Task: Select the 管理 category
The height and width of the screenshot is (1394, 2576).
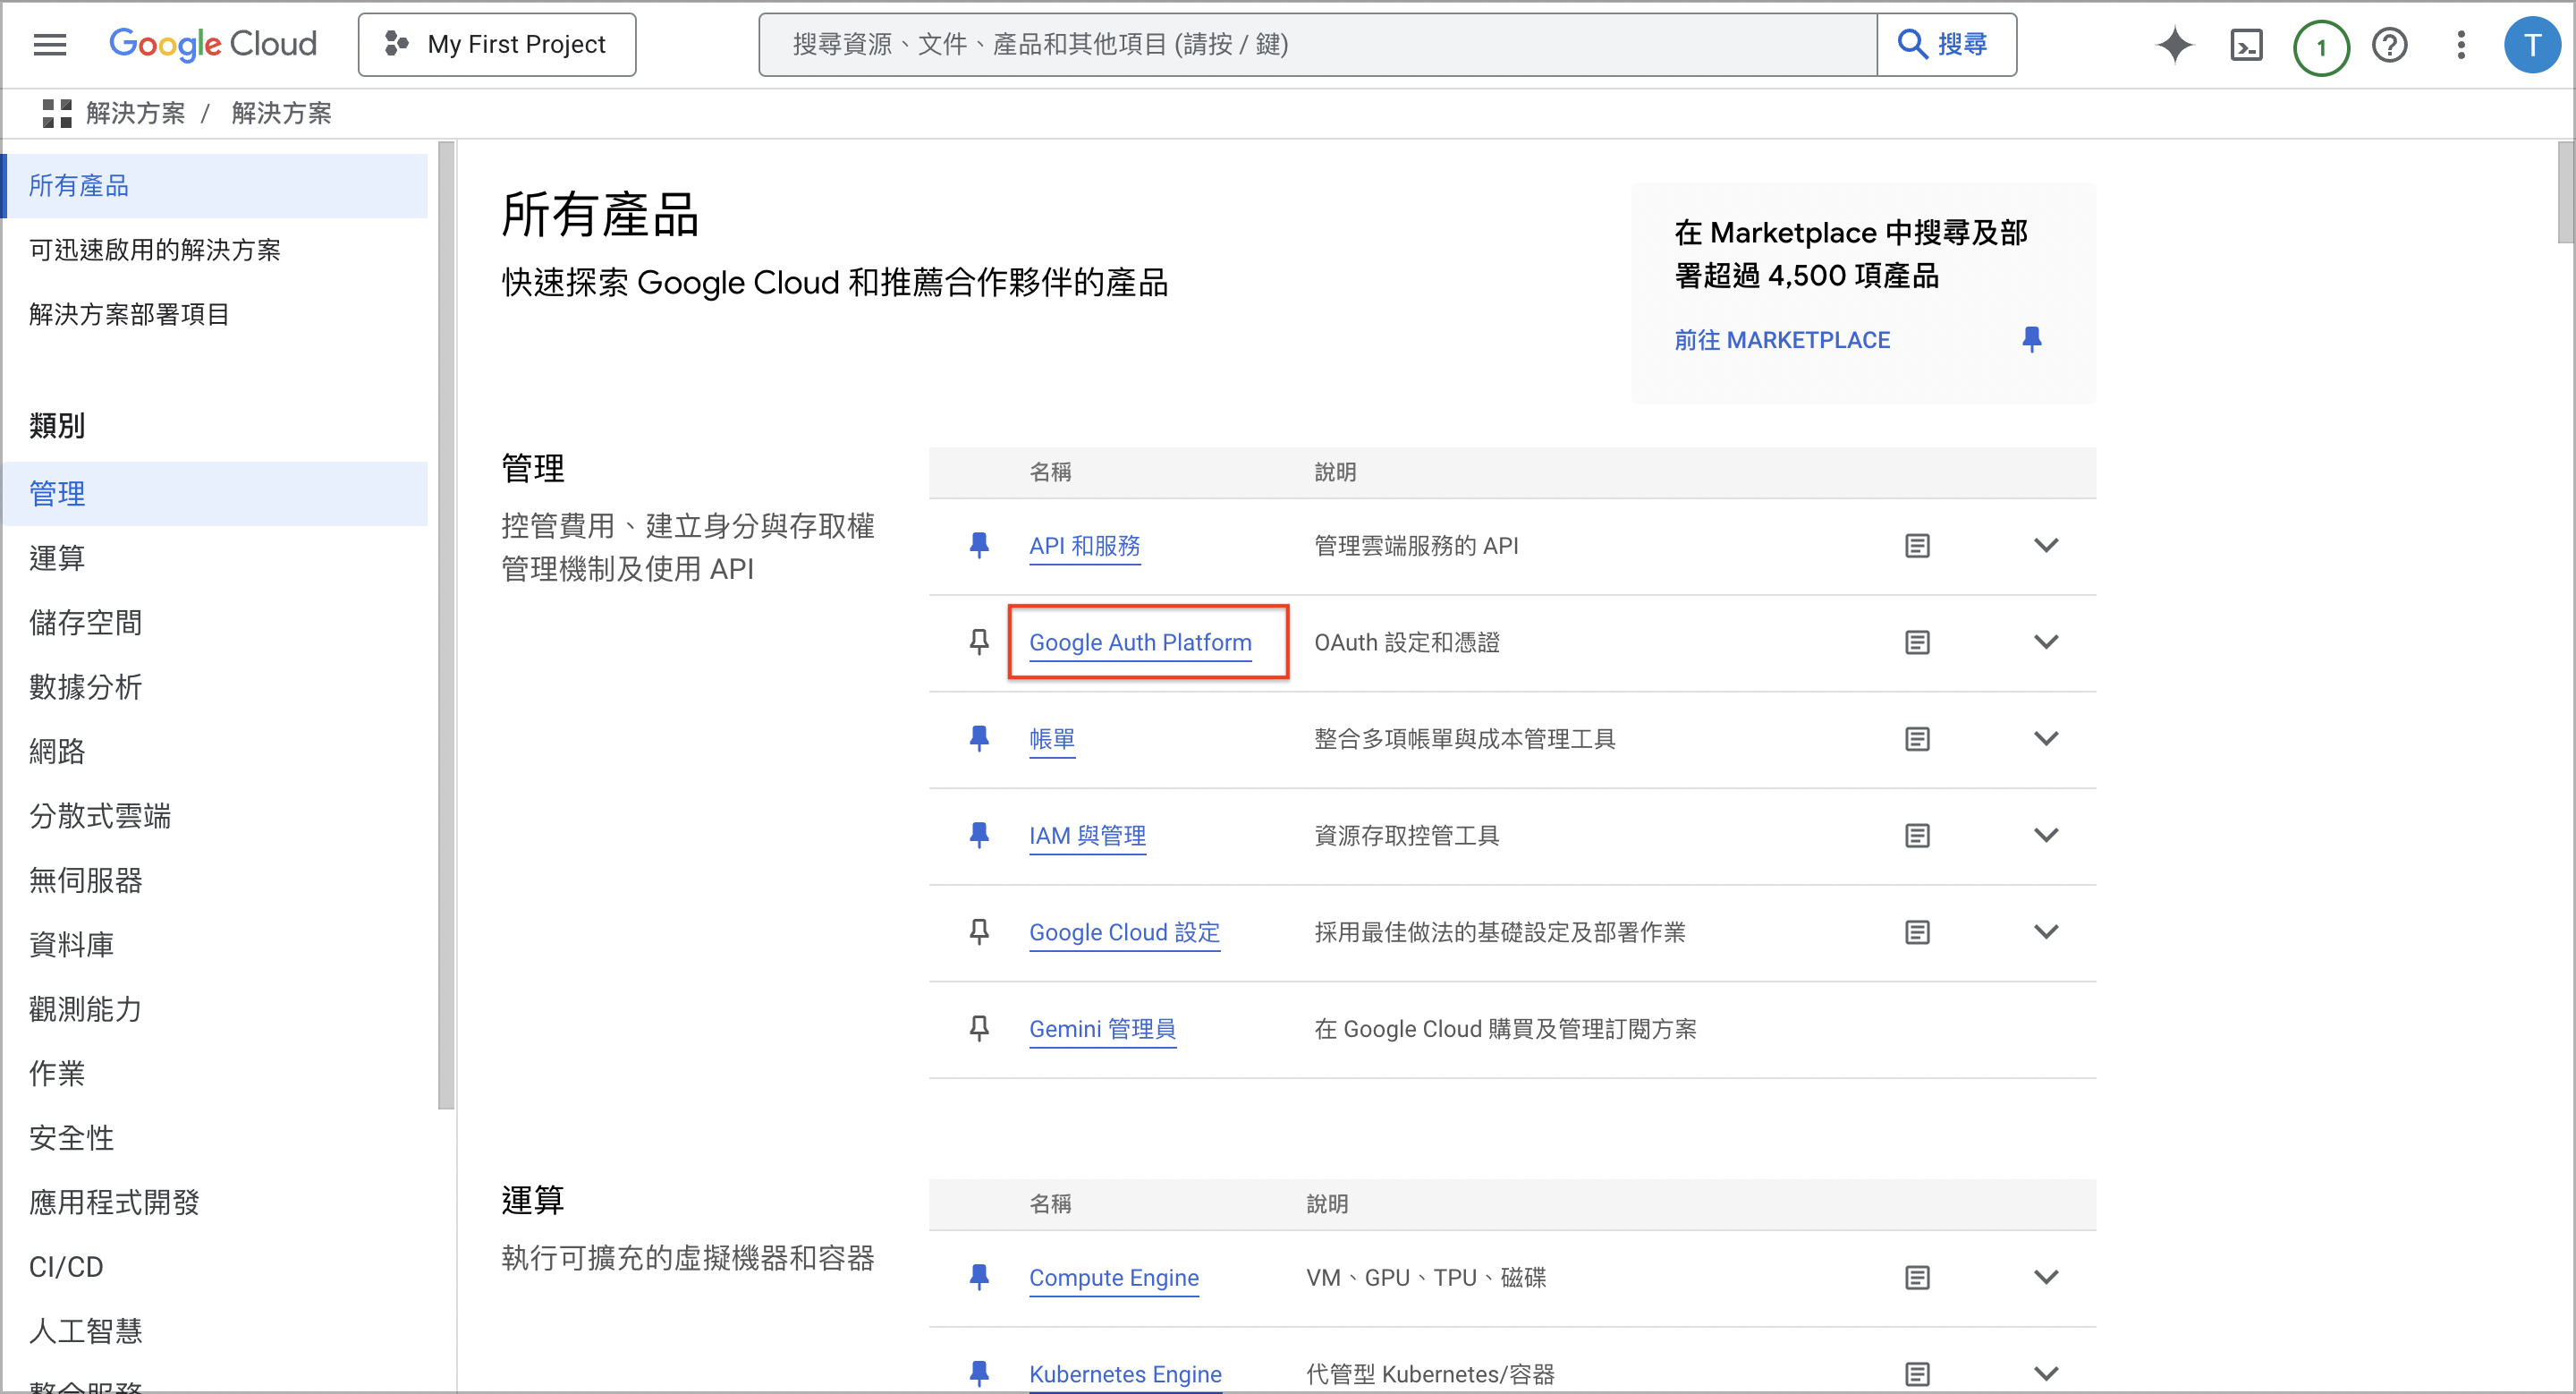Action: (215, 493)
